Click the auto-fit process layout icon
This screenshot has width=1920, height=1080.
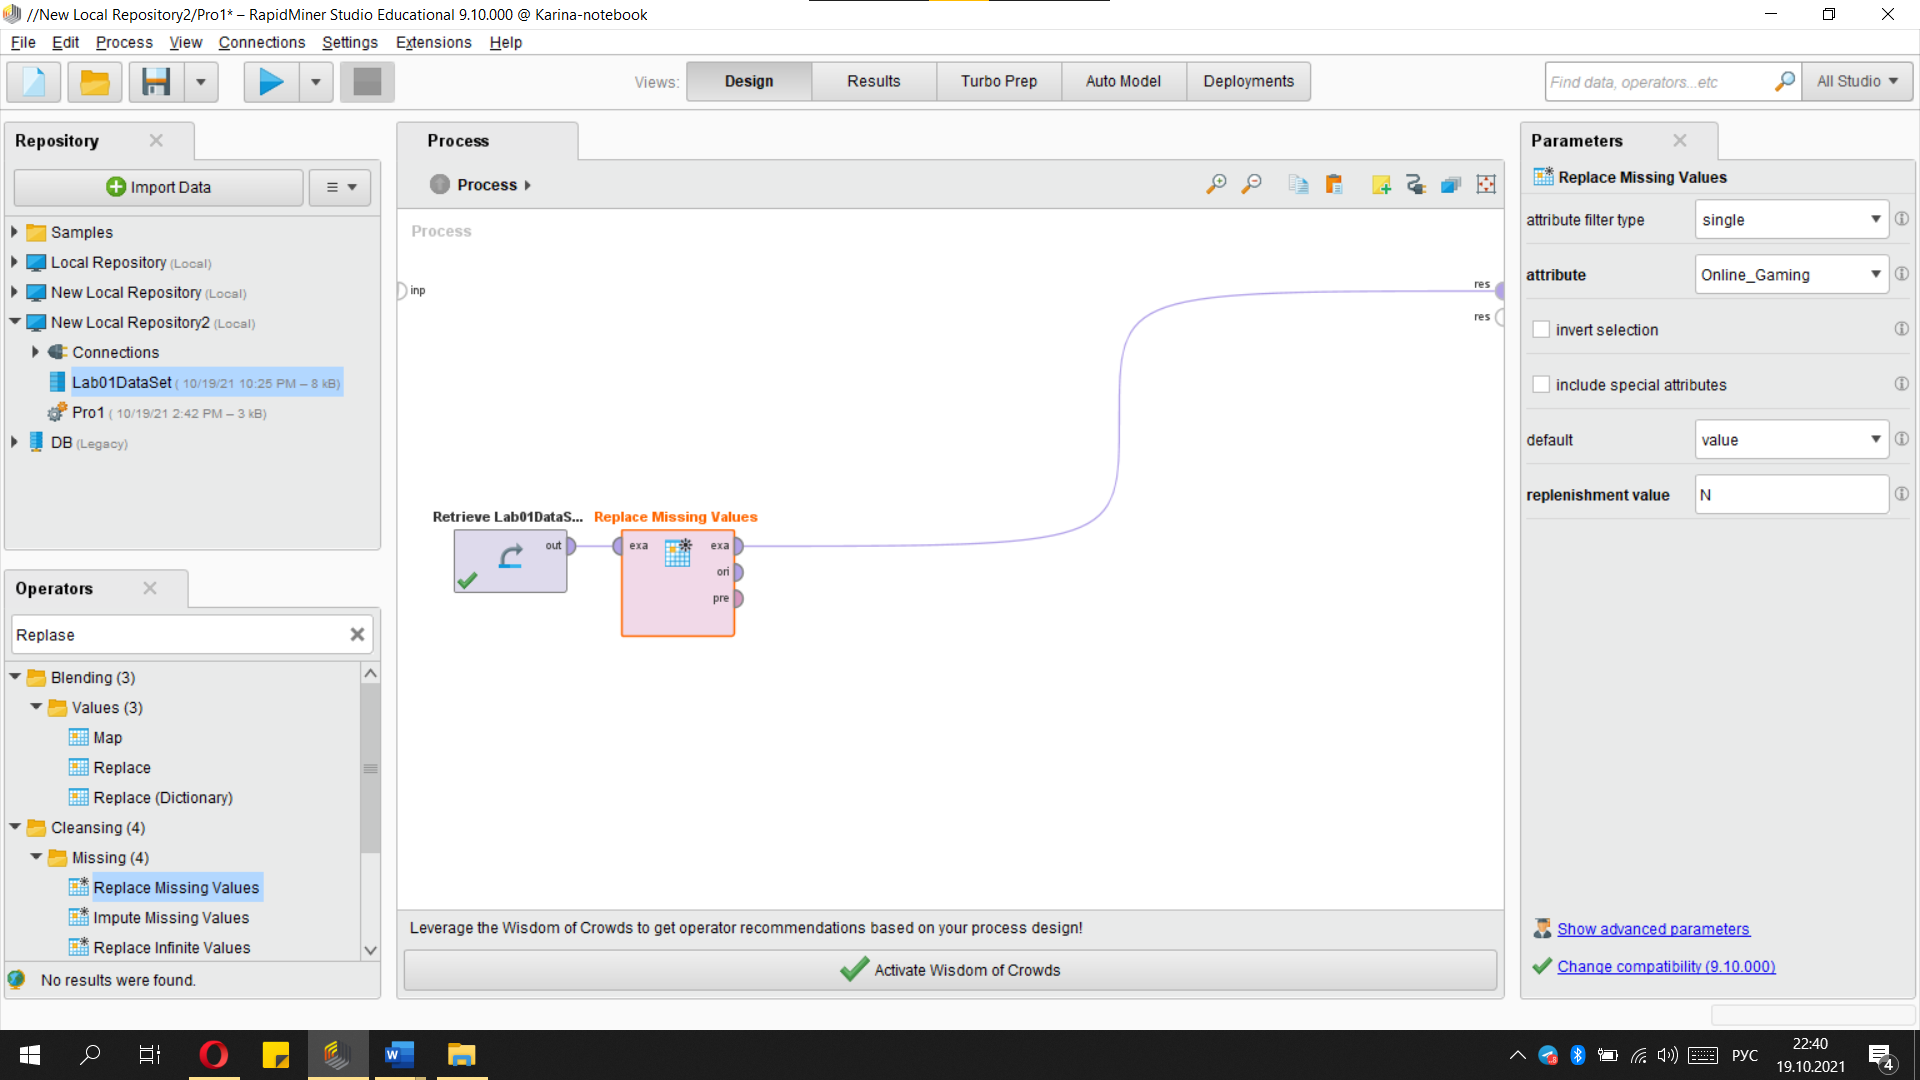1486,184
